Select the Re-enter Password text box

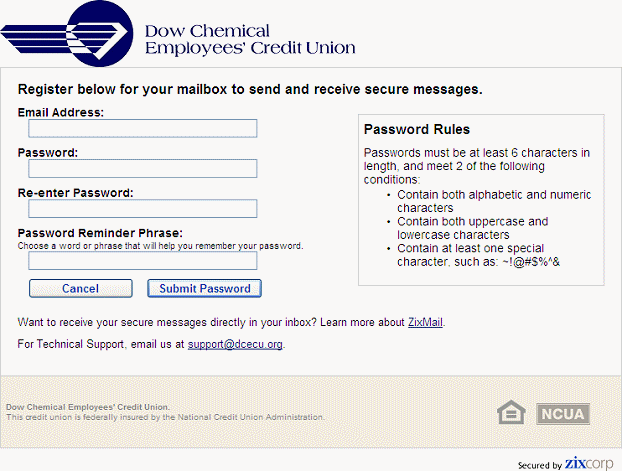coord(142,208)
